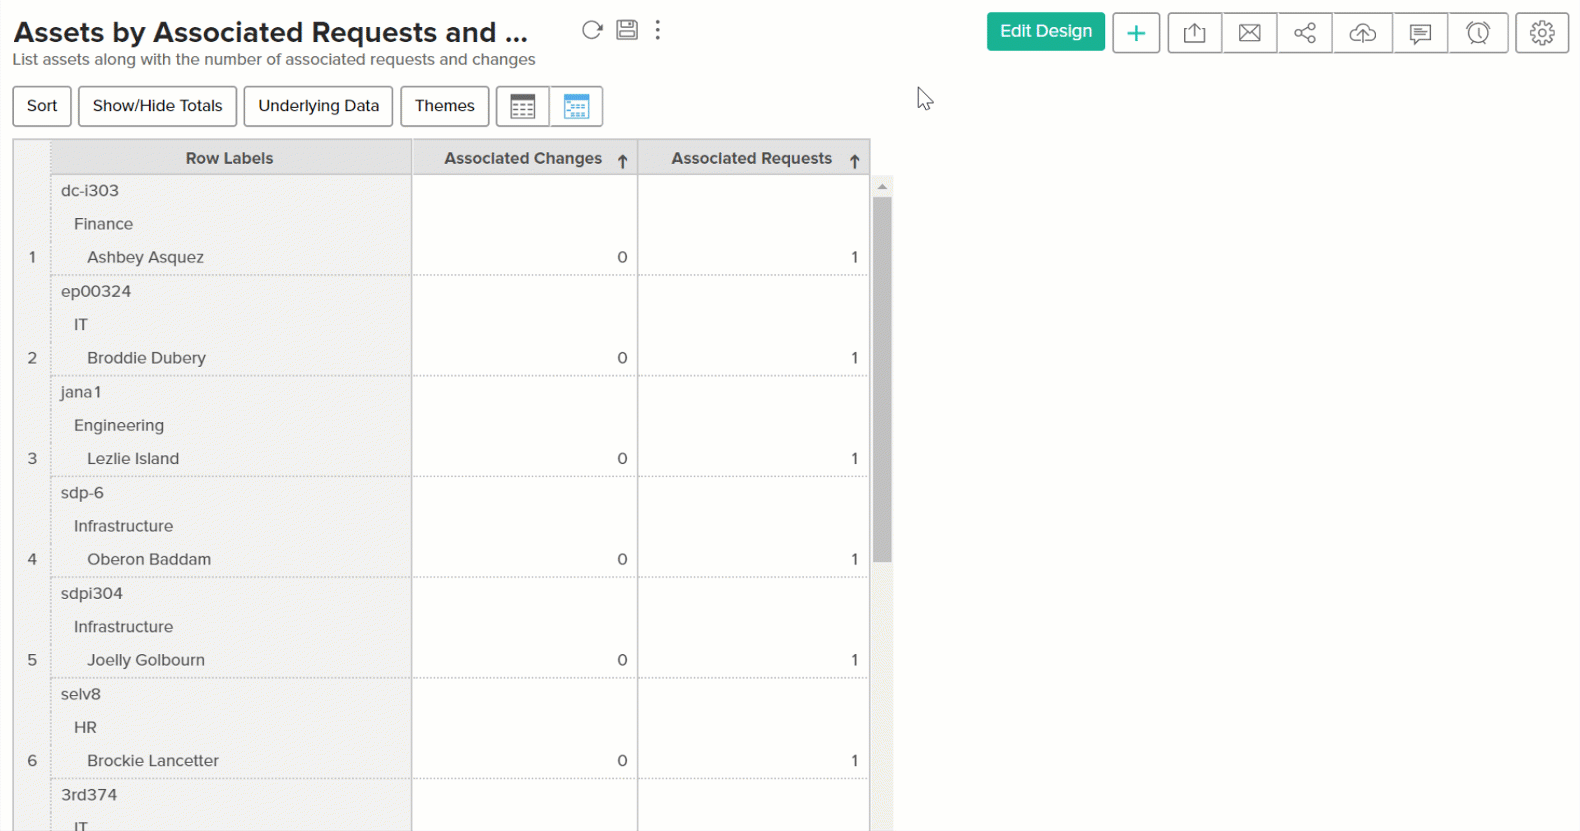Screen dimensions: 1580x831
Task: Click the schedule alarm clock icon
Action: coord(1478,33)
